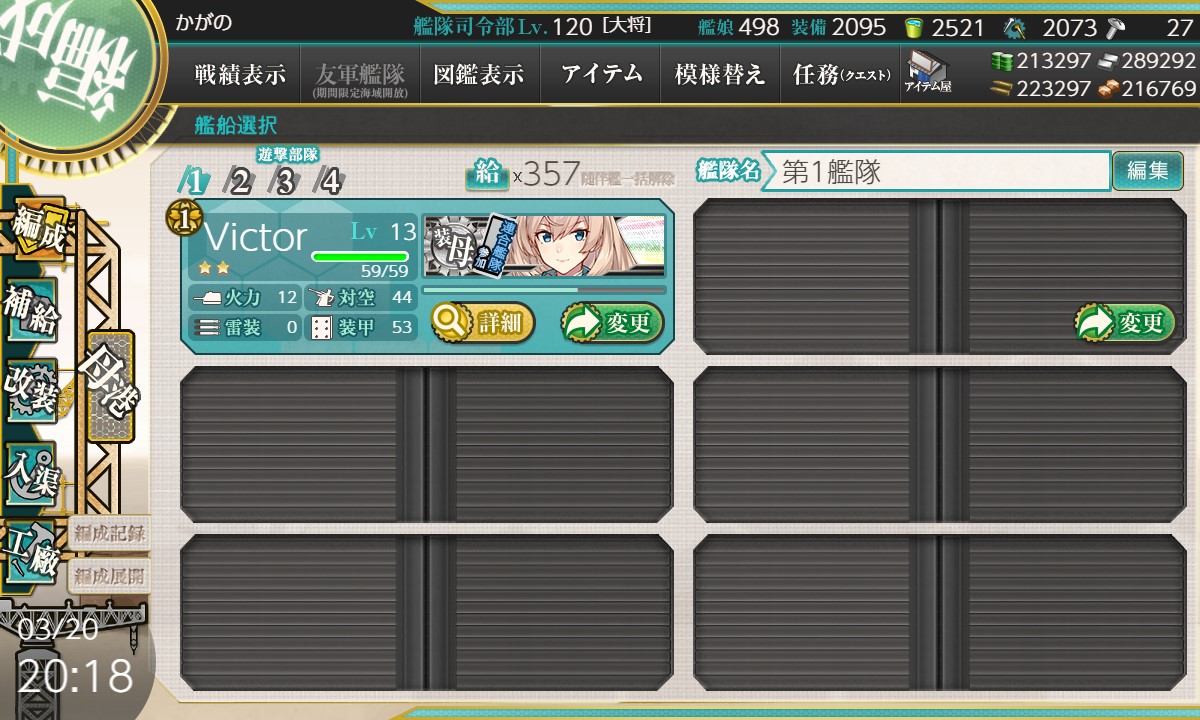Click 詳細 button for Victor
Image resolution: width=1200 pixels, height=720 pixels.
[483, 322]
